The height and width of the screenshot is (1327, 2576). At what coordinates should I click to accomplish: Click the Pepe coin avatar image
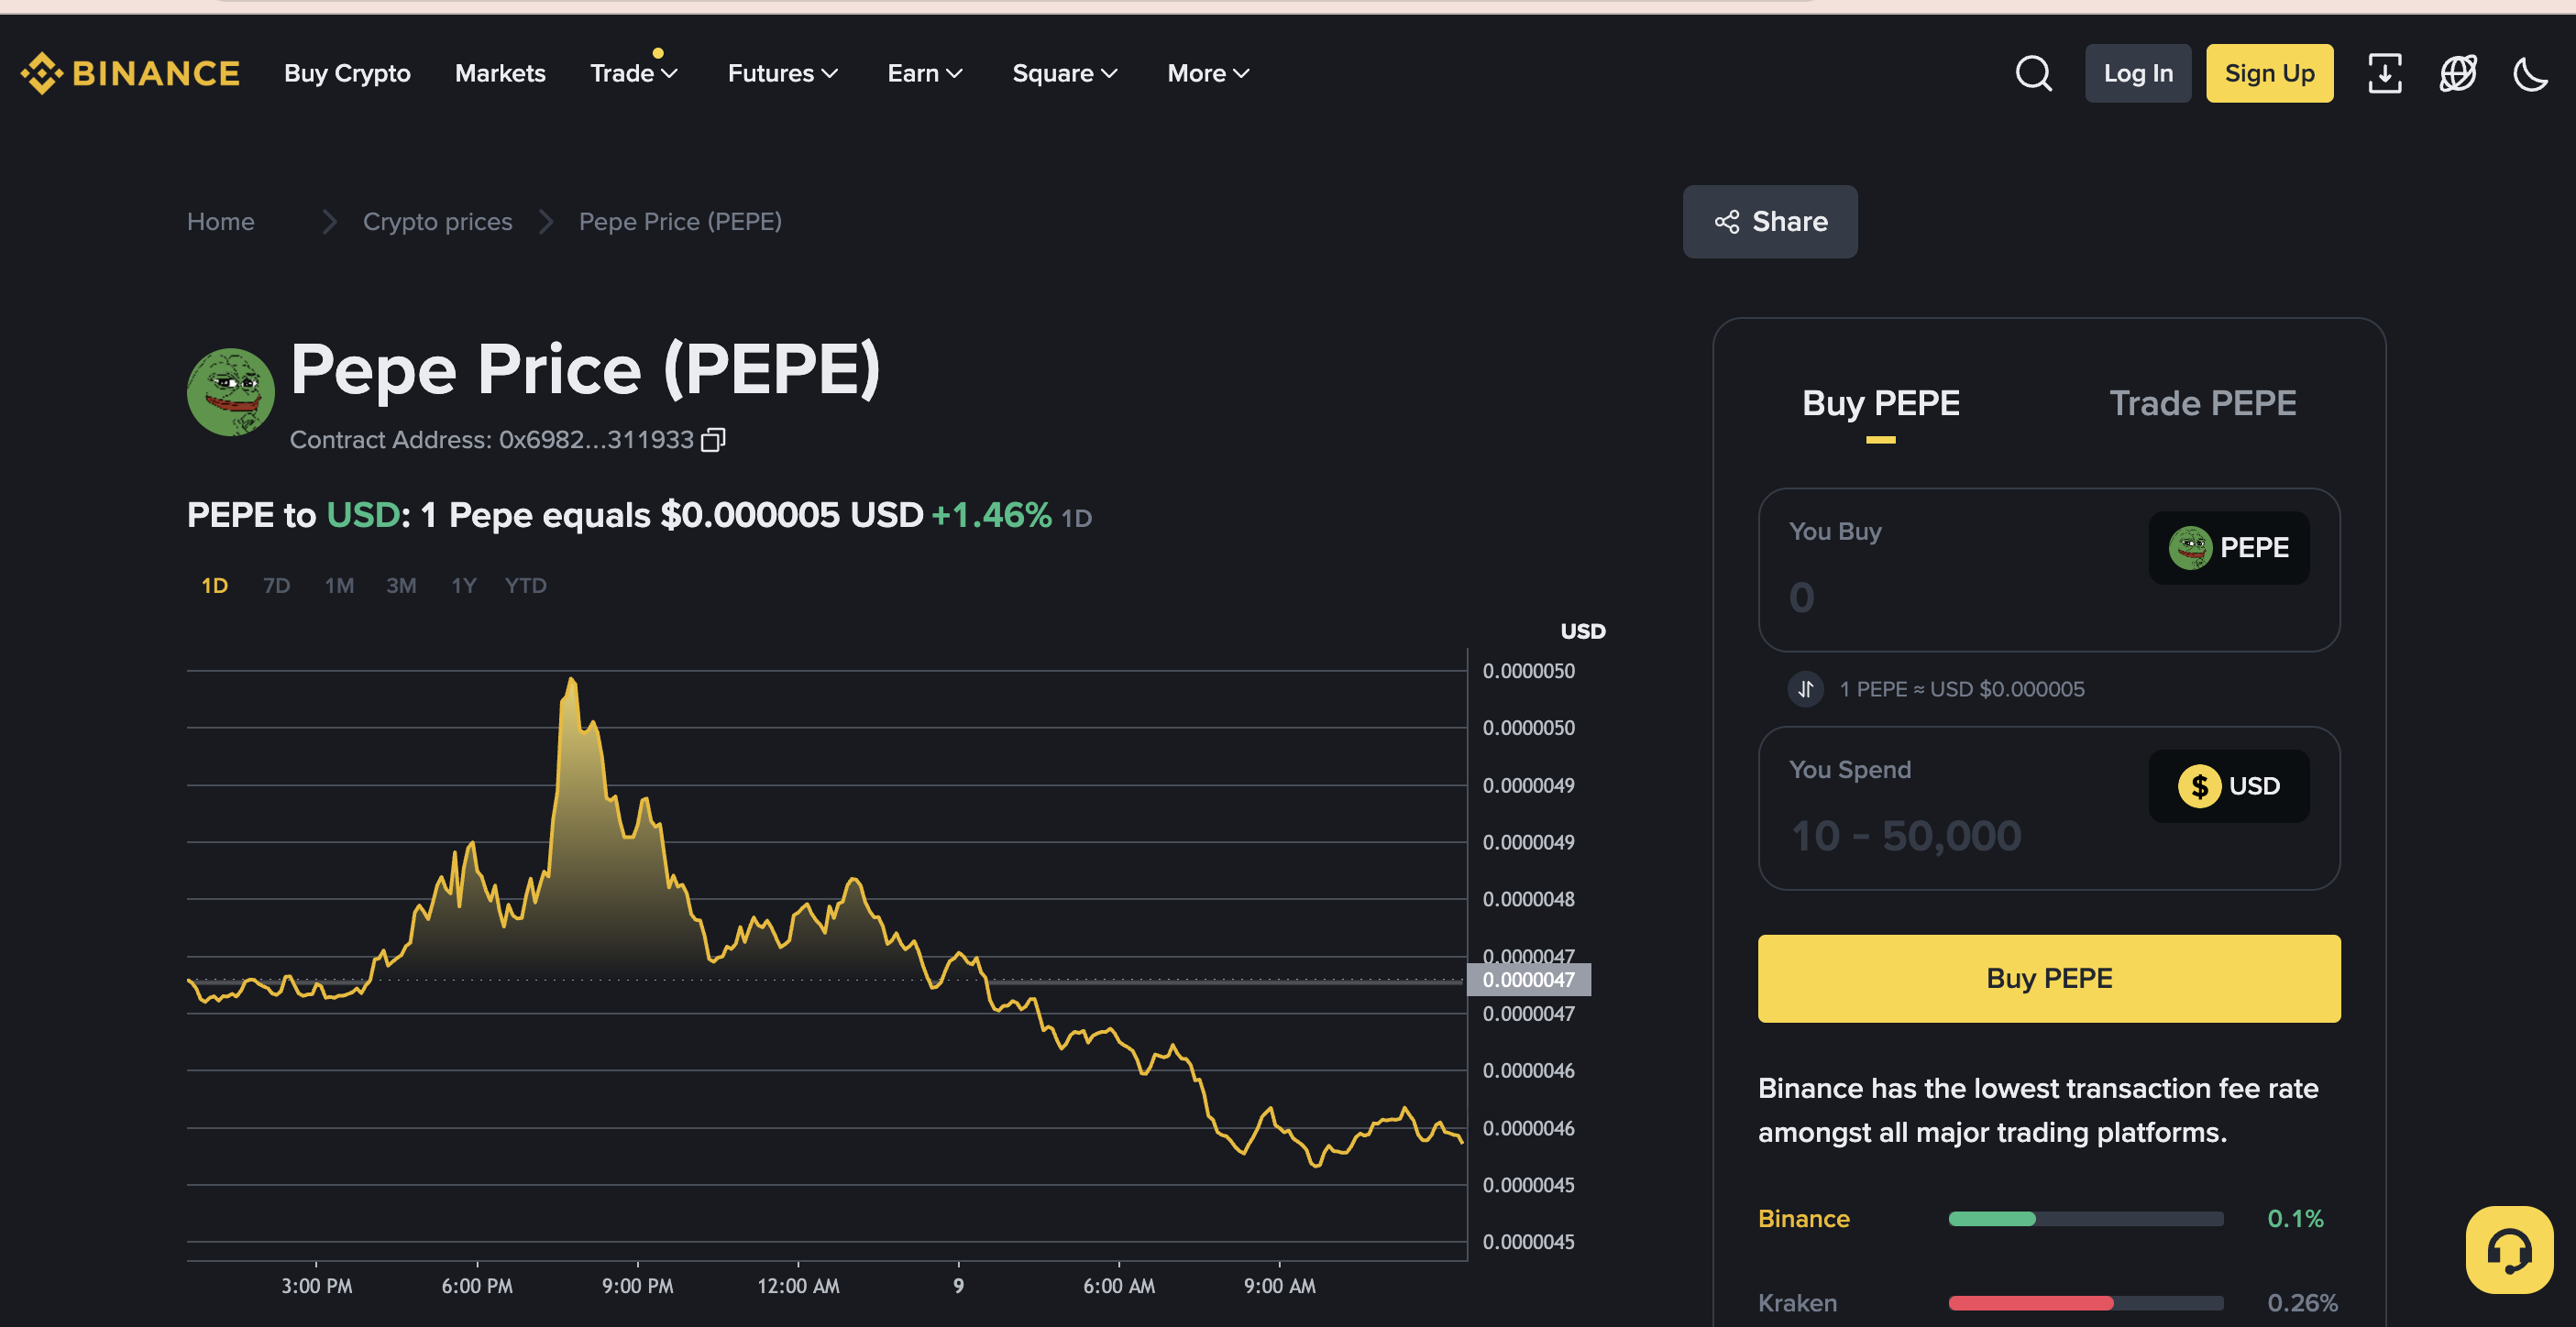pyautogui.click(x=230, y=392)
